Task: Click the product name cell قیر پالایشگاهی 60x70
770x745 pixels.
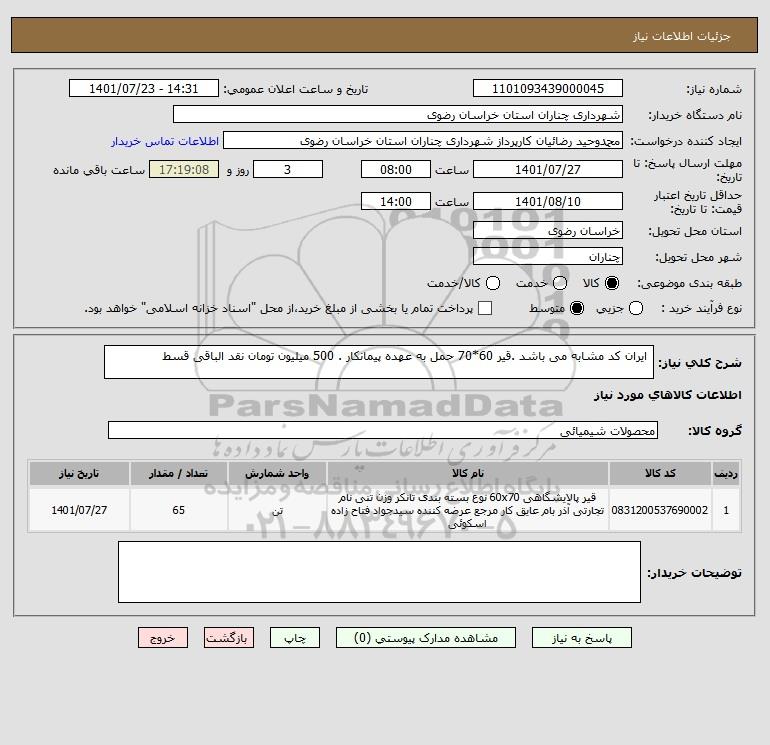Action: (x=468, y=510)
